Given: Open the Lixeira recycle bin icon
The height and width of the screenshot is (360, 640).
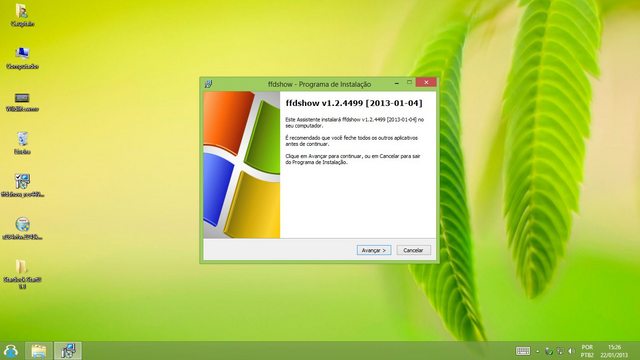Looking at the screenshot, I should pyautogui.click(x=22, y=143).
